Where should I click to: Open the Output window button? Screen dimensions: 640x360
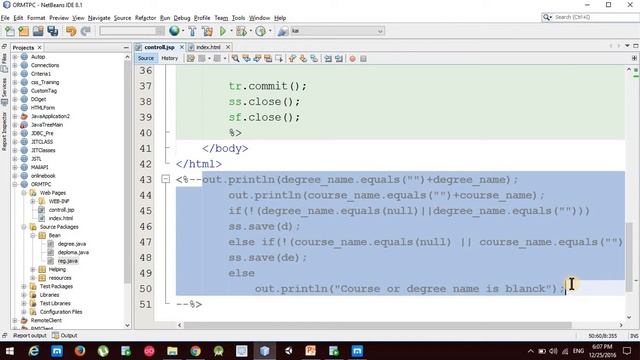point(65,336)
